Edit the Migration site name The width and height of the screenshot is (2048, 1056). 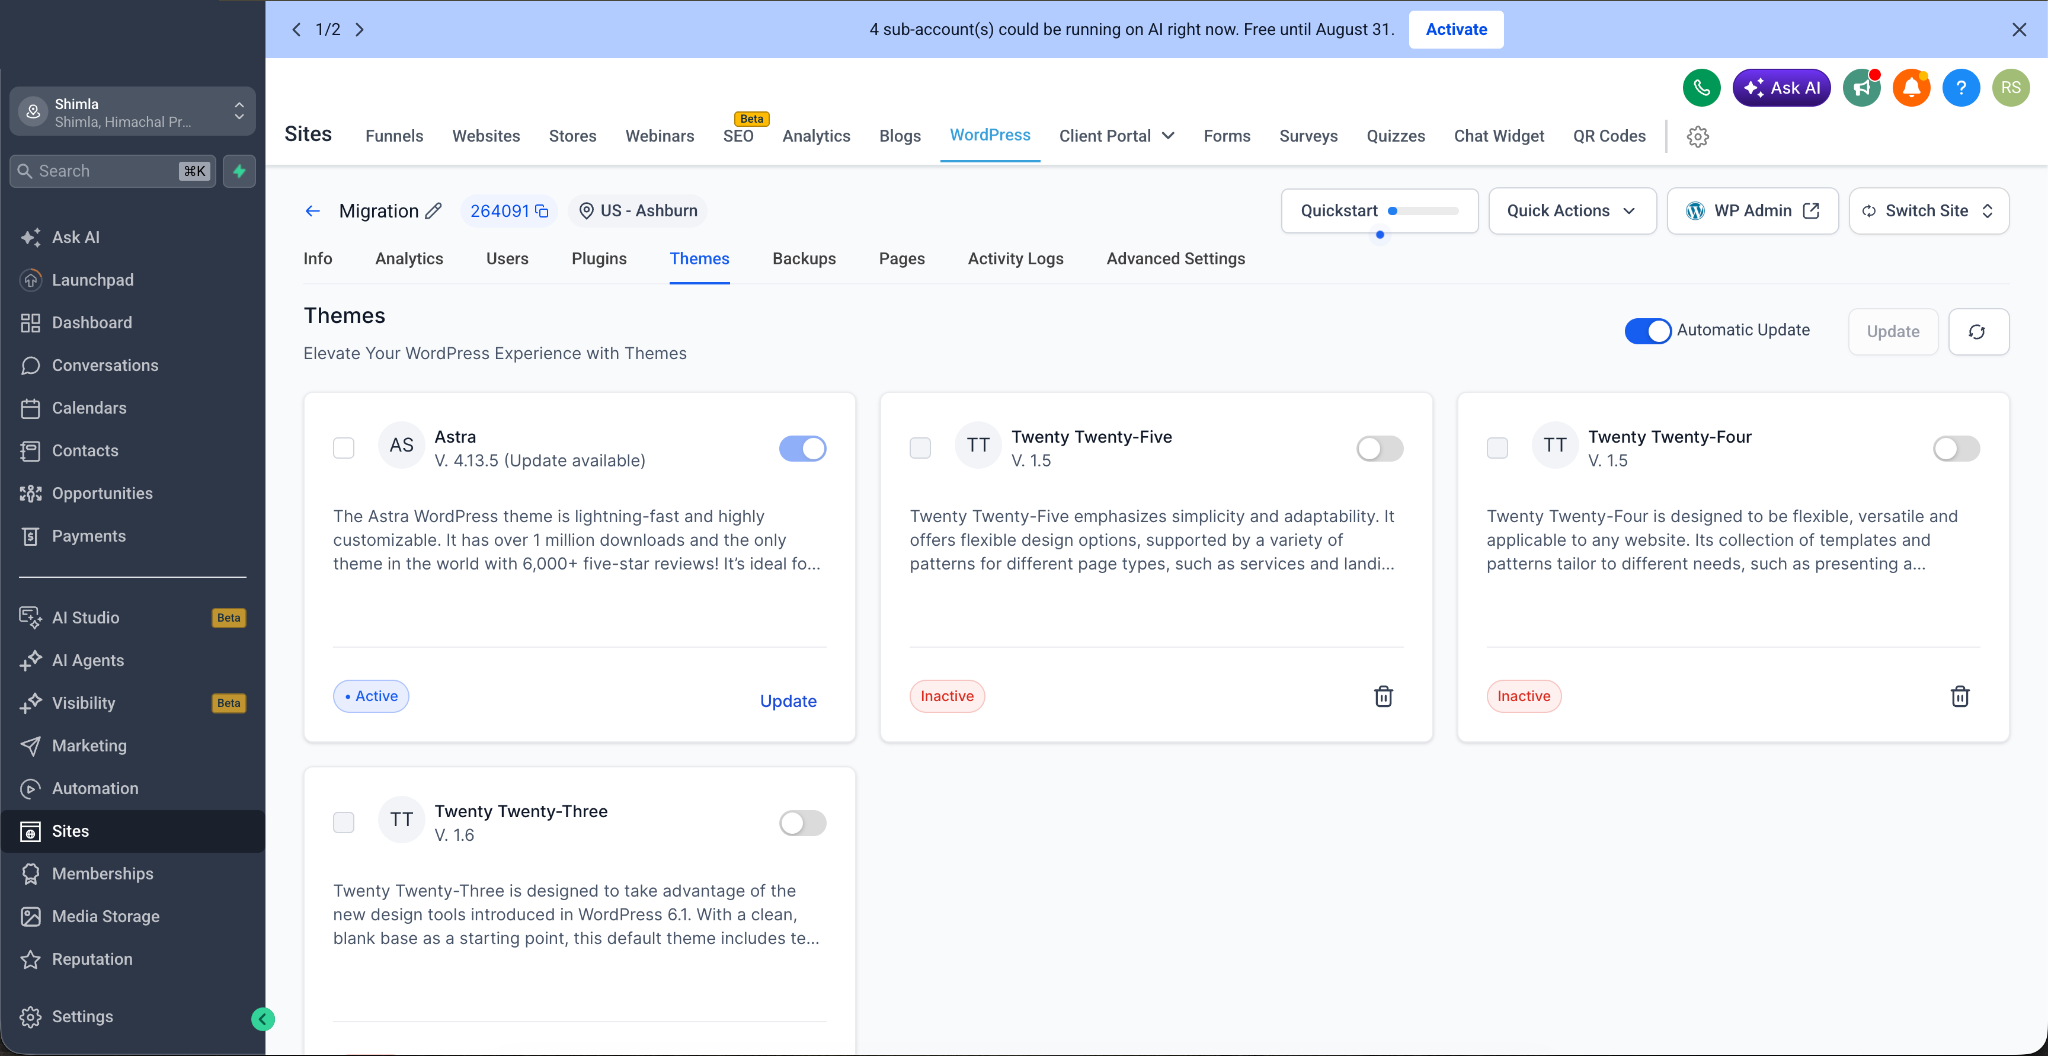(433, 211)
